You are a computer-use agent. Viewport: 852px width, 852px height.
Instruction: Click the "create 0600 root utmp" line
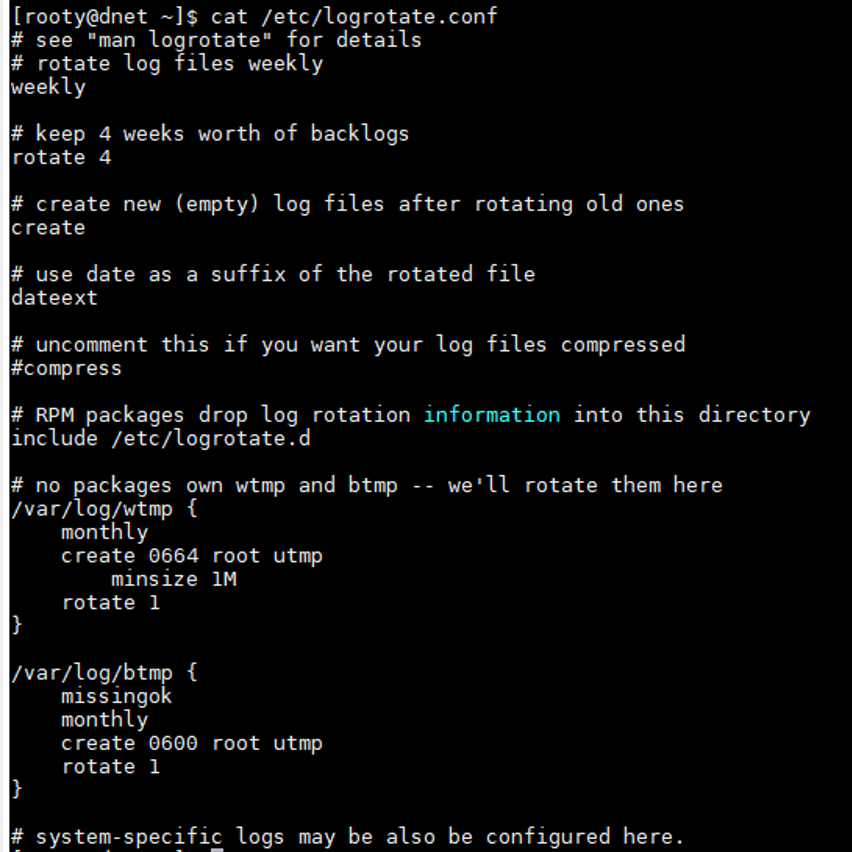click(x=191, y=743)
